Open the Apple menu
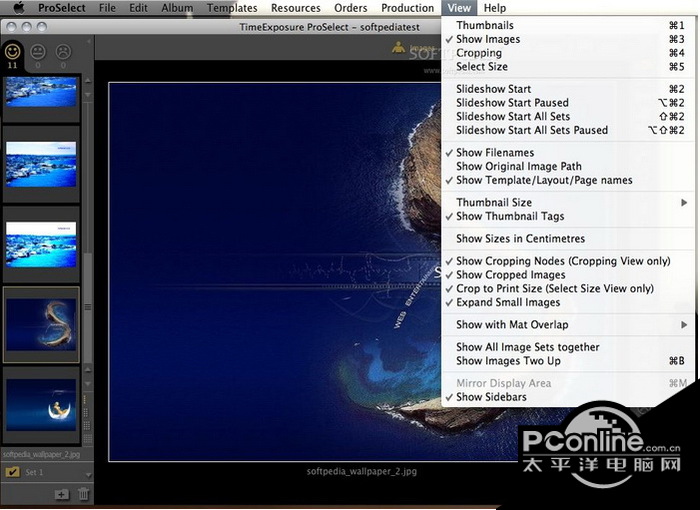 pyautogui.click(x=18, y=8)
